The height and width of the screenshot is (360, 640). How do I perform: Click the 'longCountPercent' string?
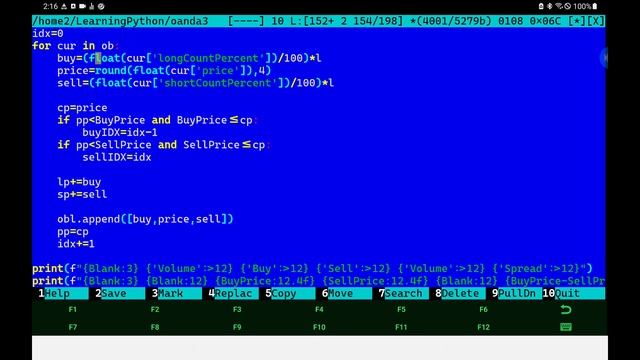point(208,58)
